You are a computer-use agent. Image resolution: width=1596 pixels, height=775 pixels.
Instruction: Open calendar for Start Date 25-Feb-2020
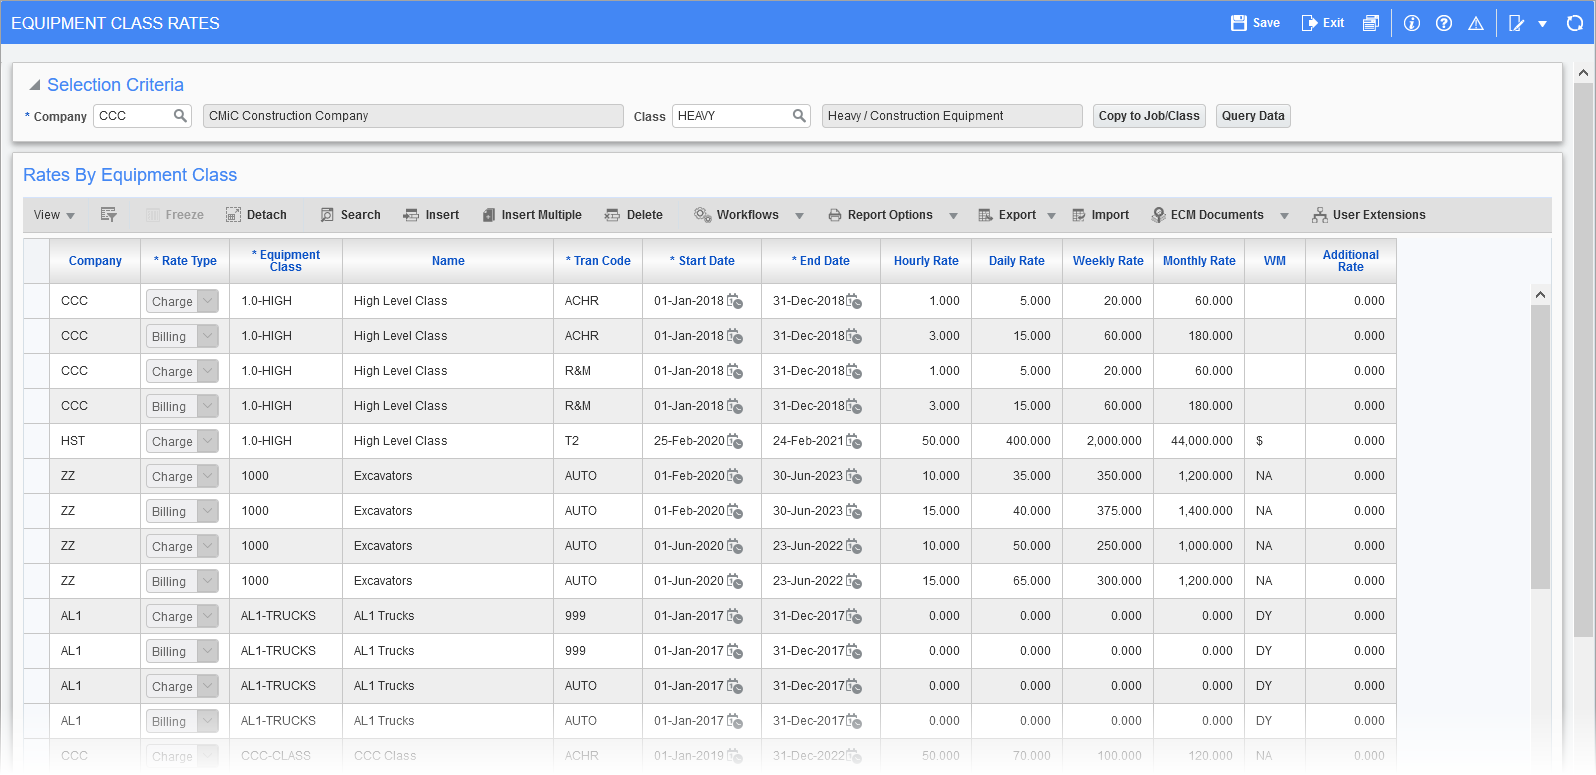coord(735,441)
